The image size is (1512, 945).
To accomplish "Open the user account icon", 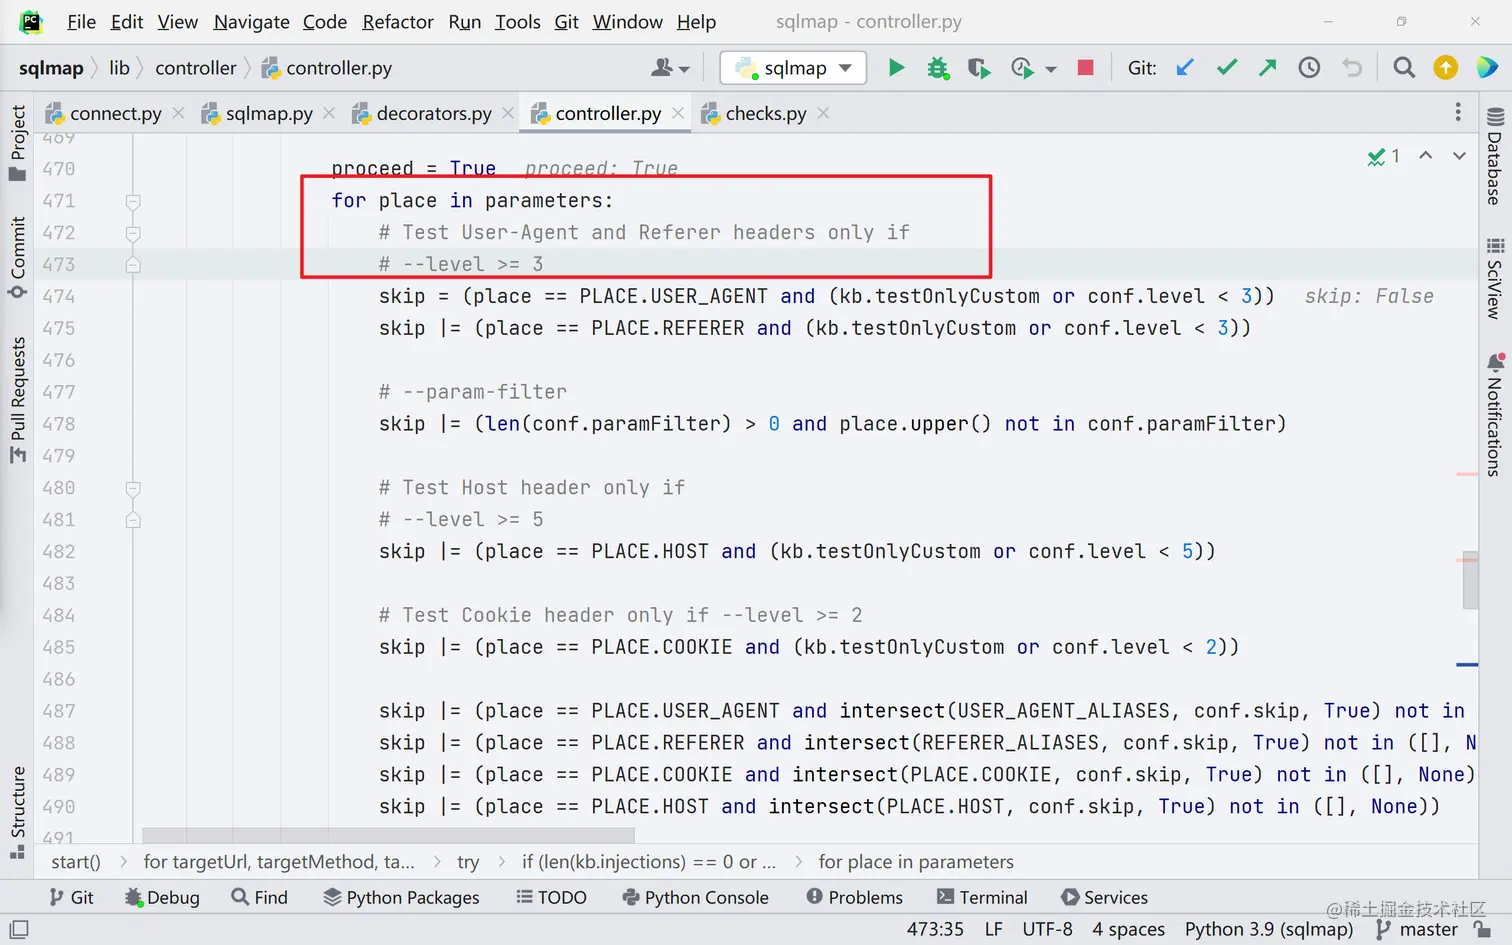I will (x=662, y=68).
